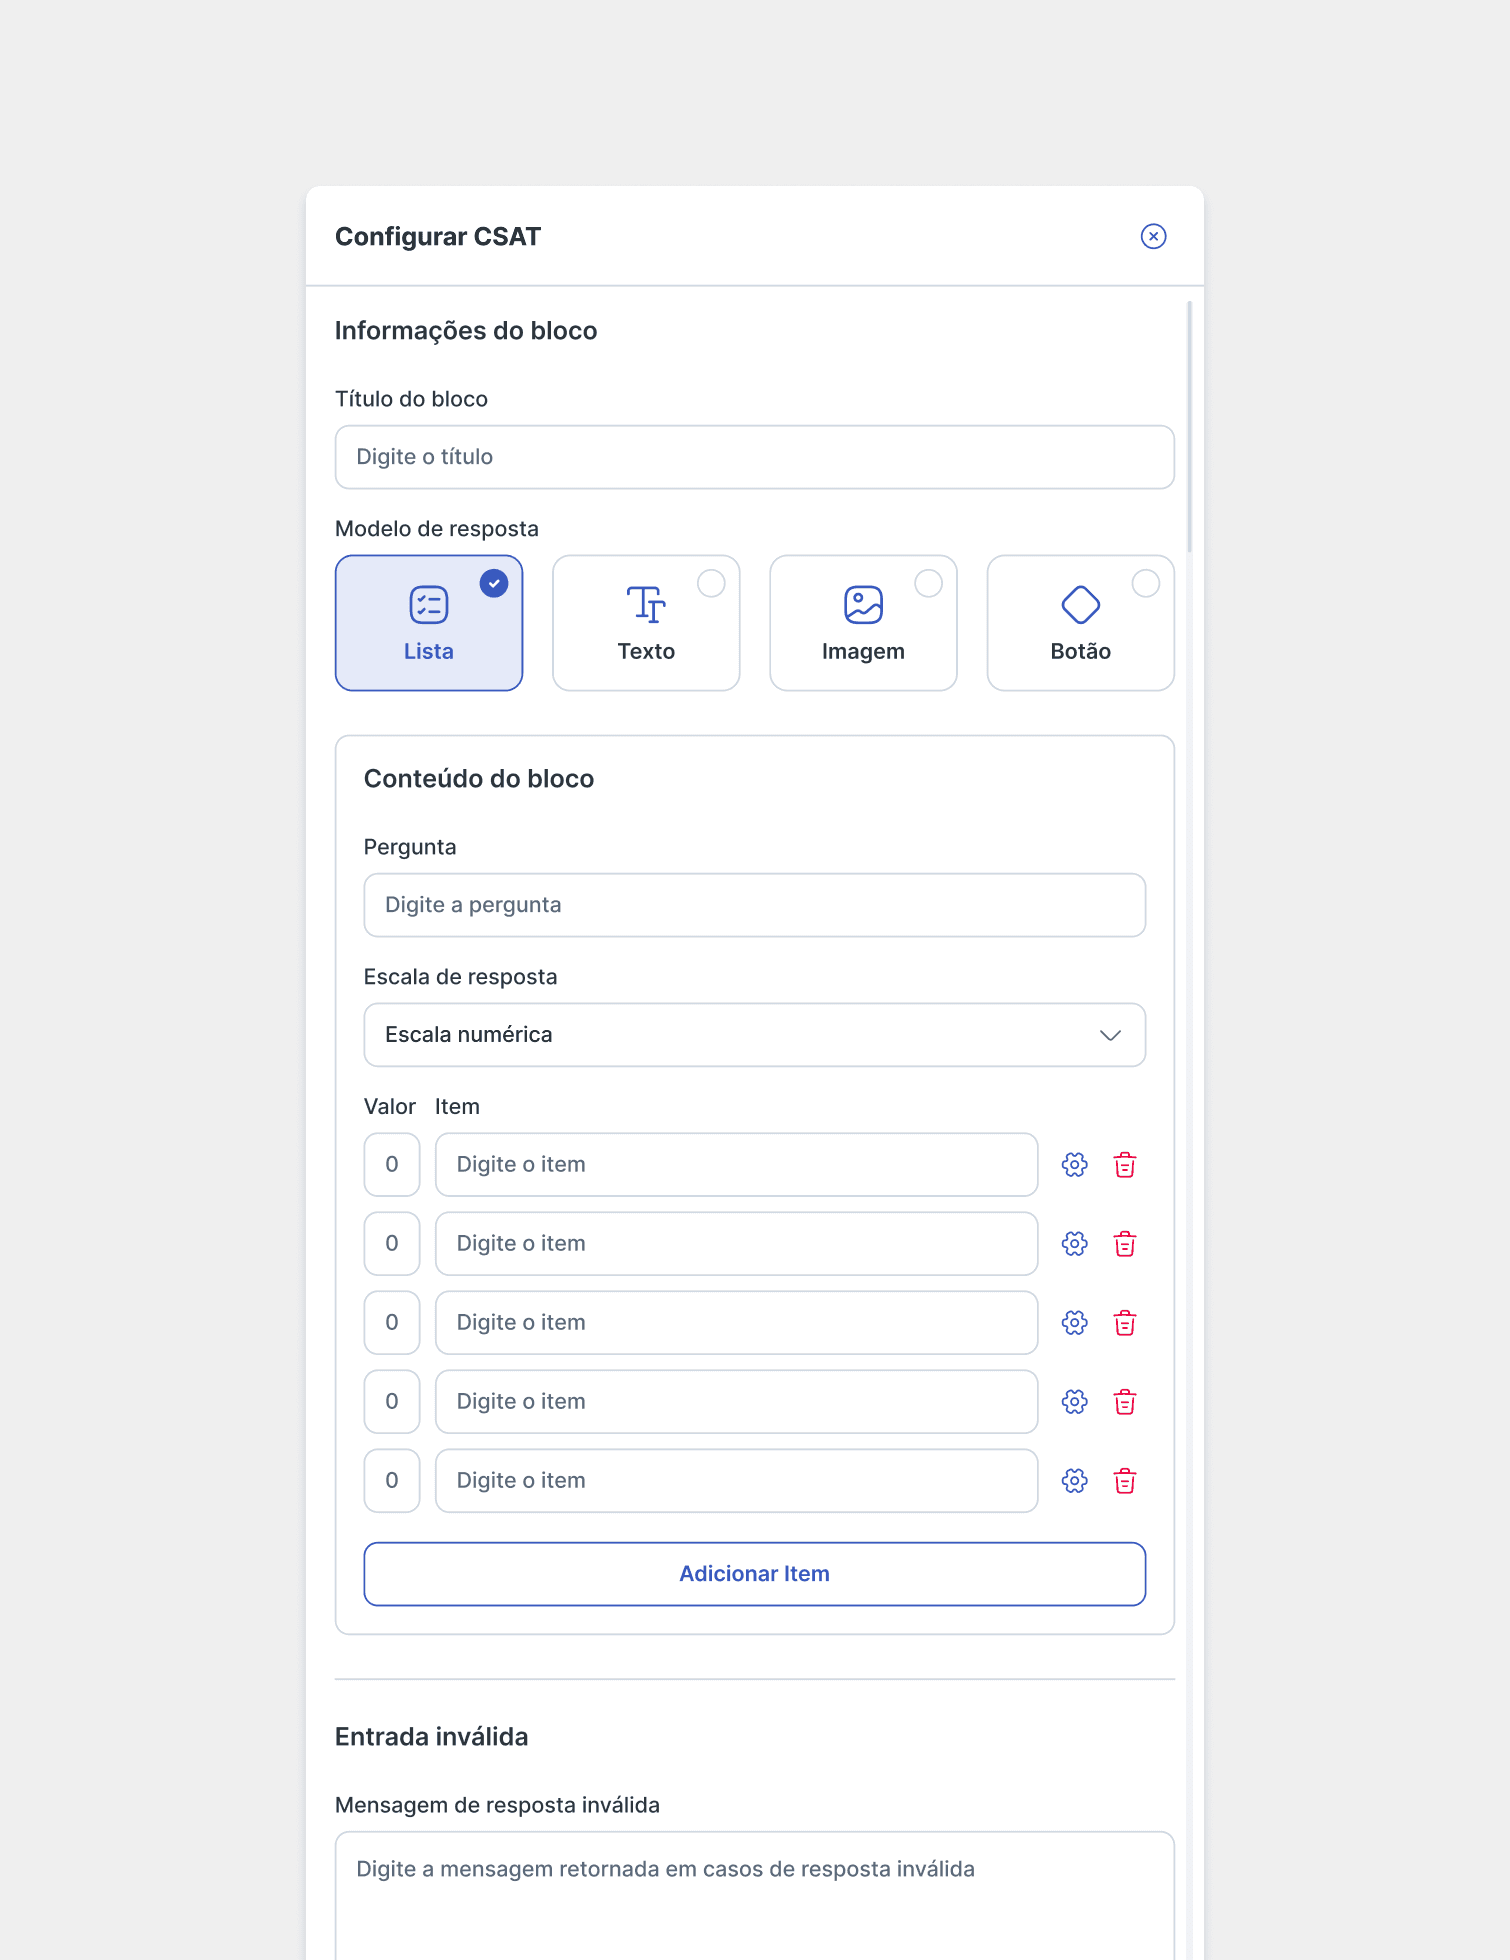The image size is (1510, 1960).
Task: Click the Adicionar Item button
Action: 754,1574
